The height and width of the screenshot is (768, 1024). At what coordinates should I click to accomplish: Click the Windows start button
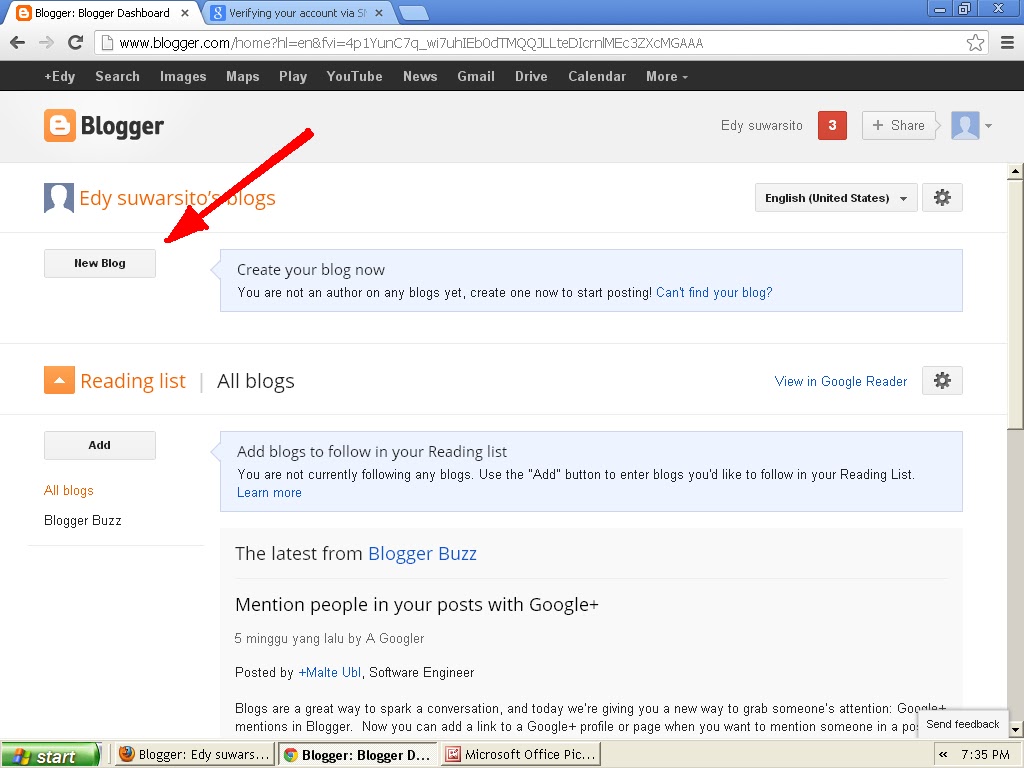click(50, 756)
